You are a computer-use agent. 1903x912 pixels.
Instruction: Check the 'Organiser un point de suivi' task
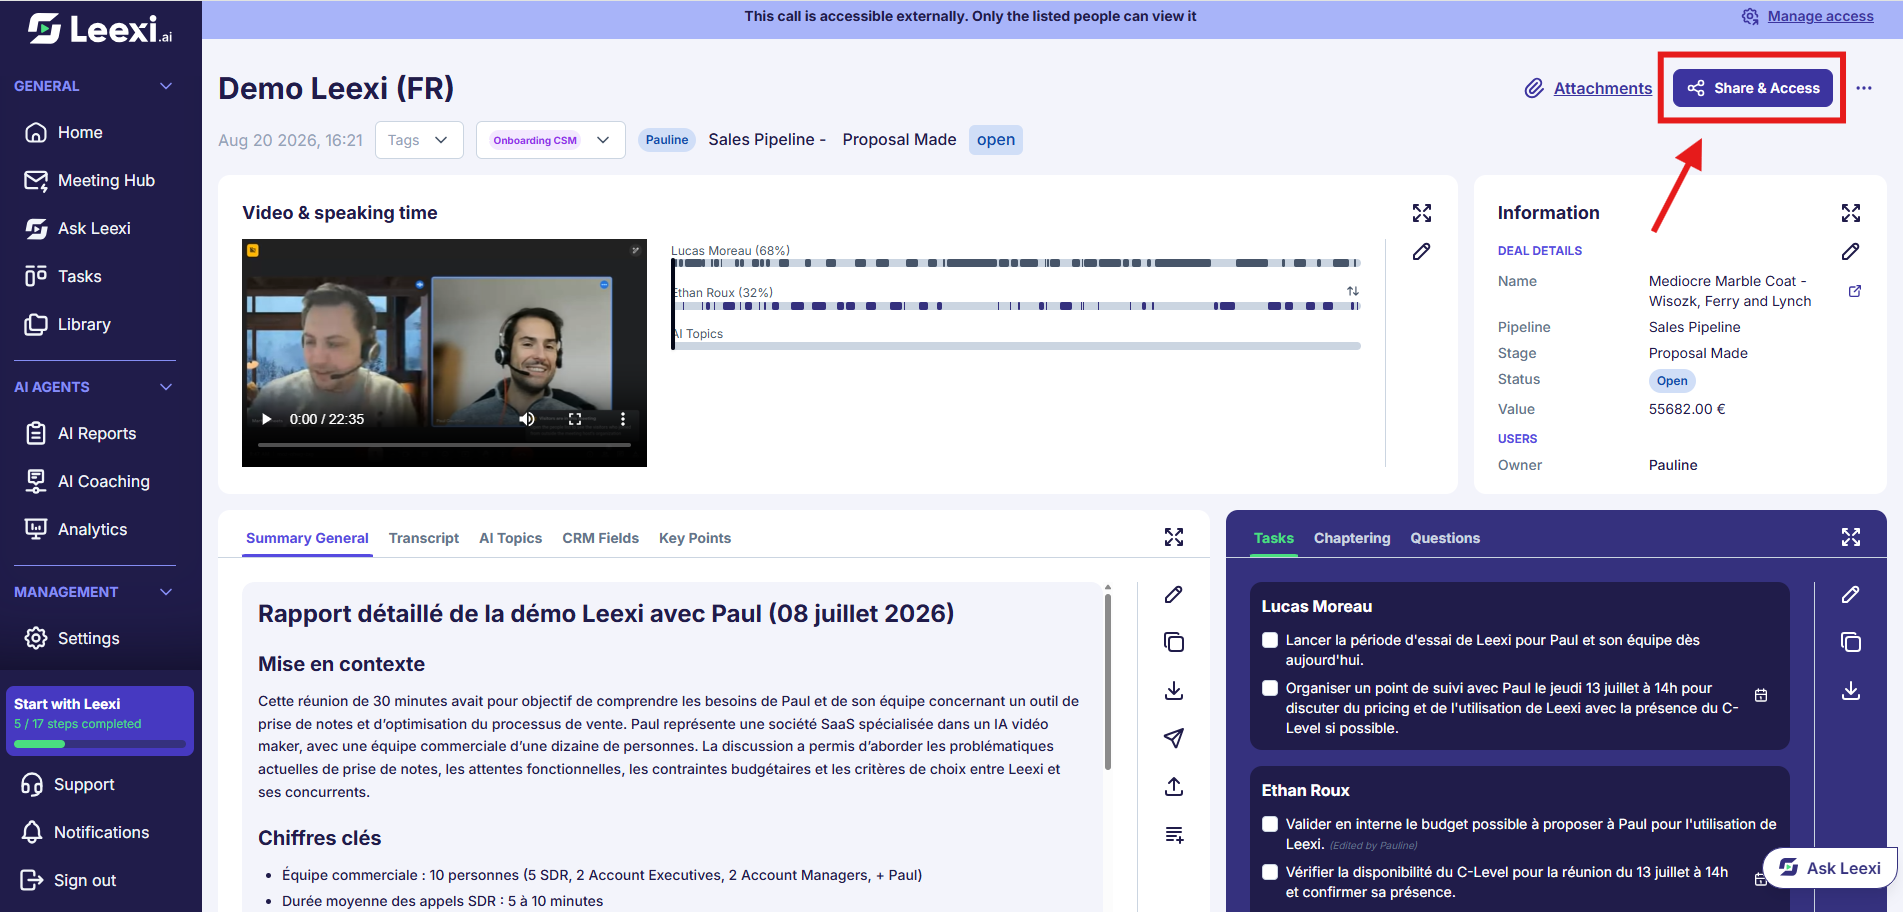[1270, 688]
